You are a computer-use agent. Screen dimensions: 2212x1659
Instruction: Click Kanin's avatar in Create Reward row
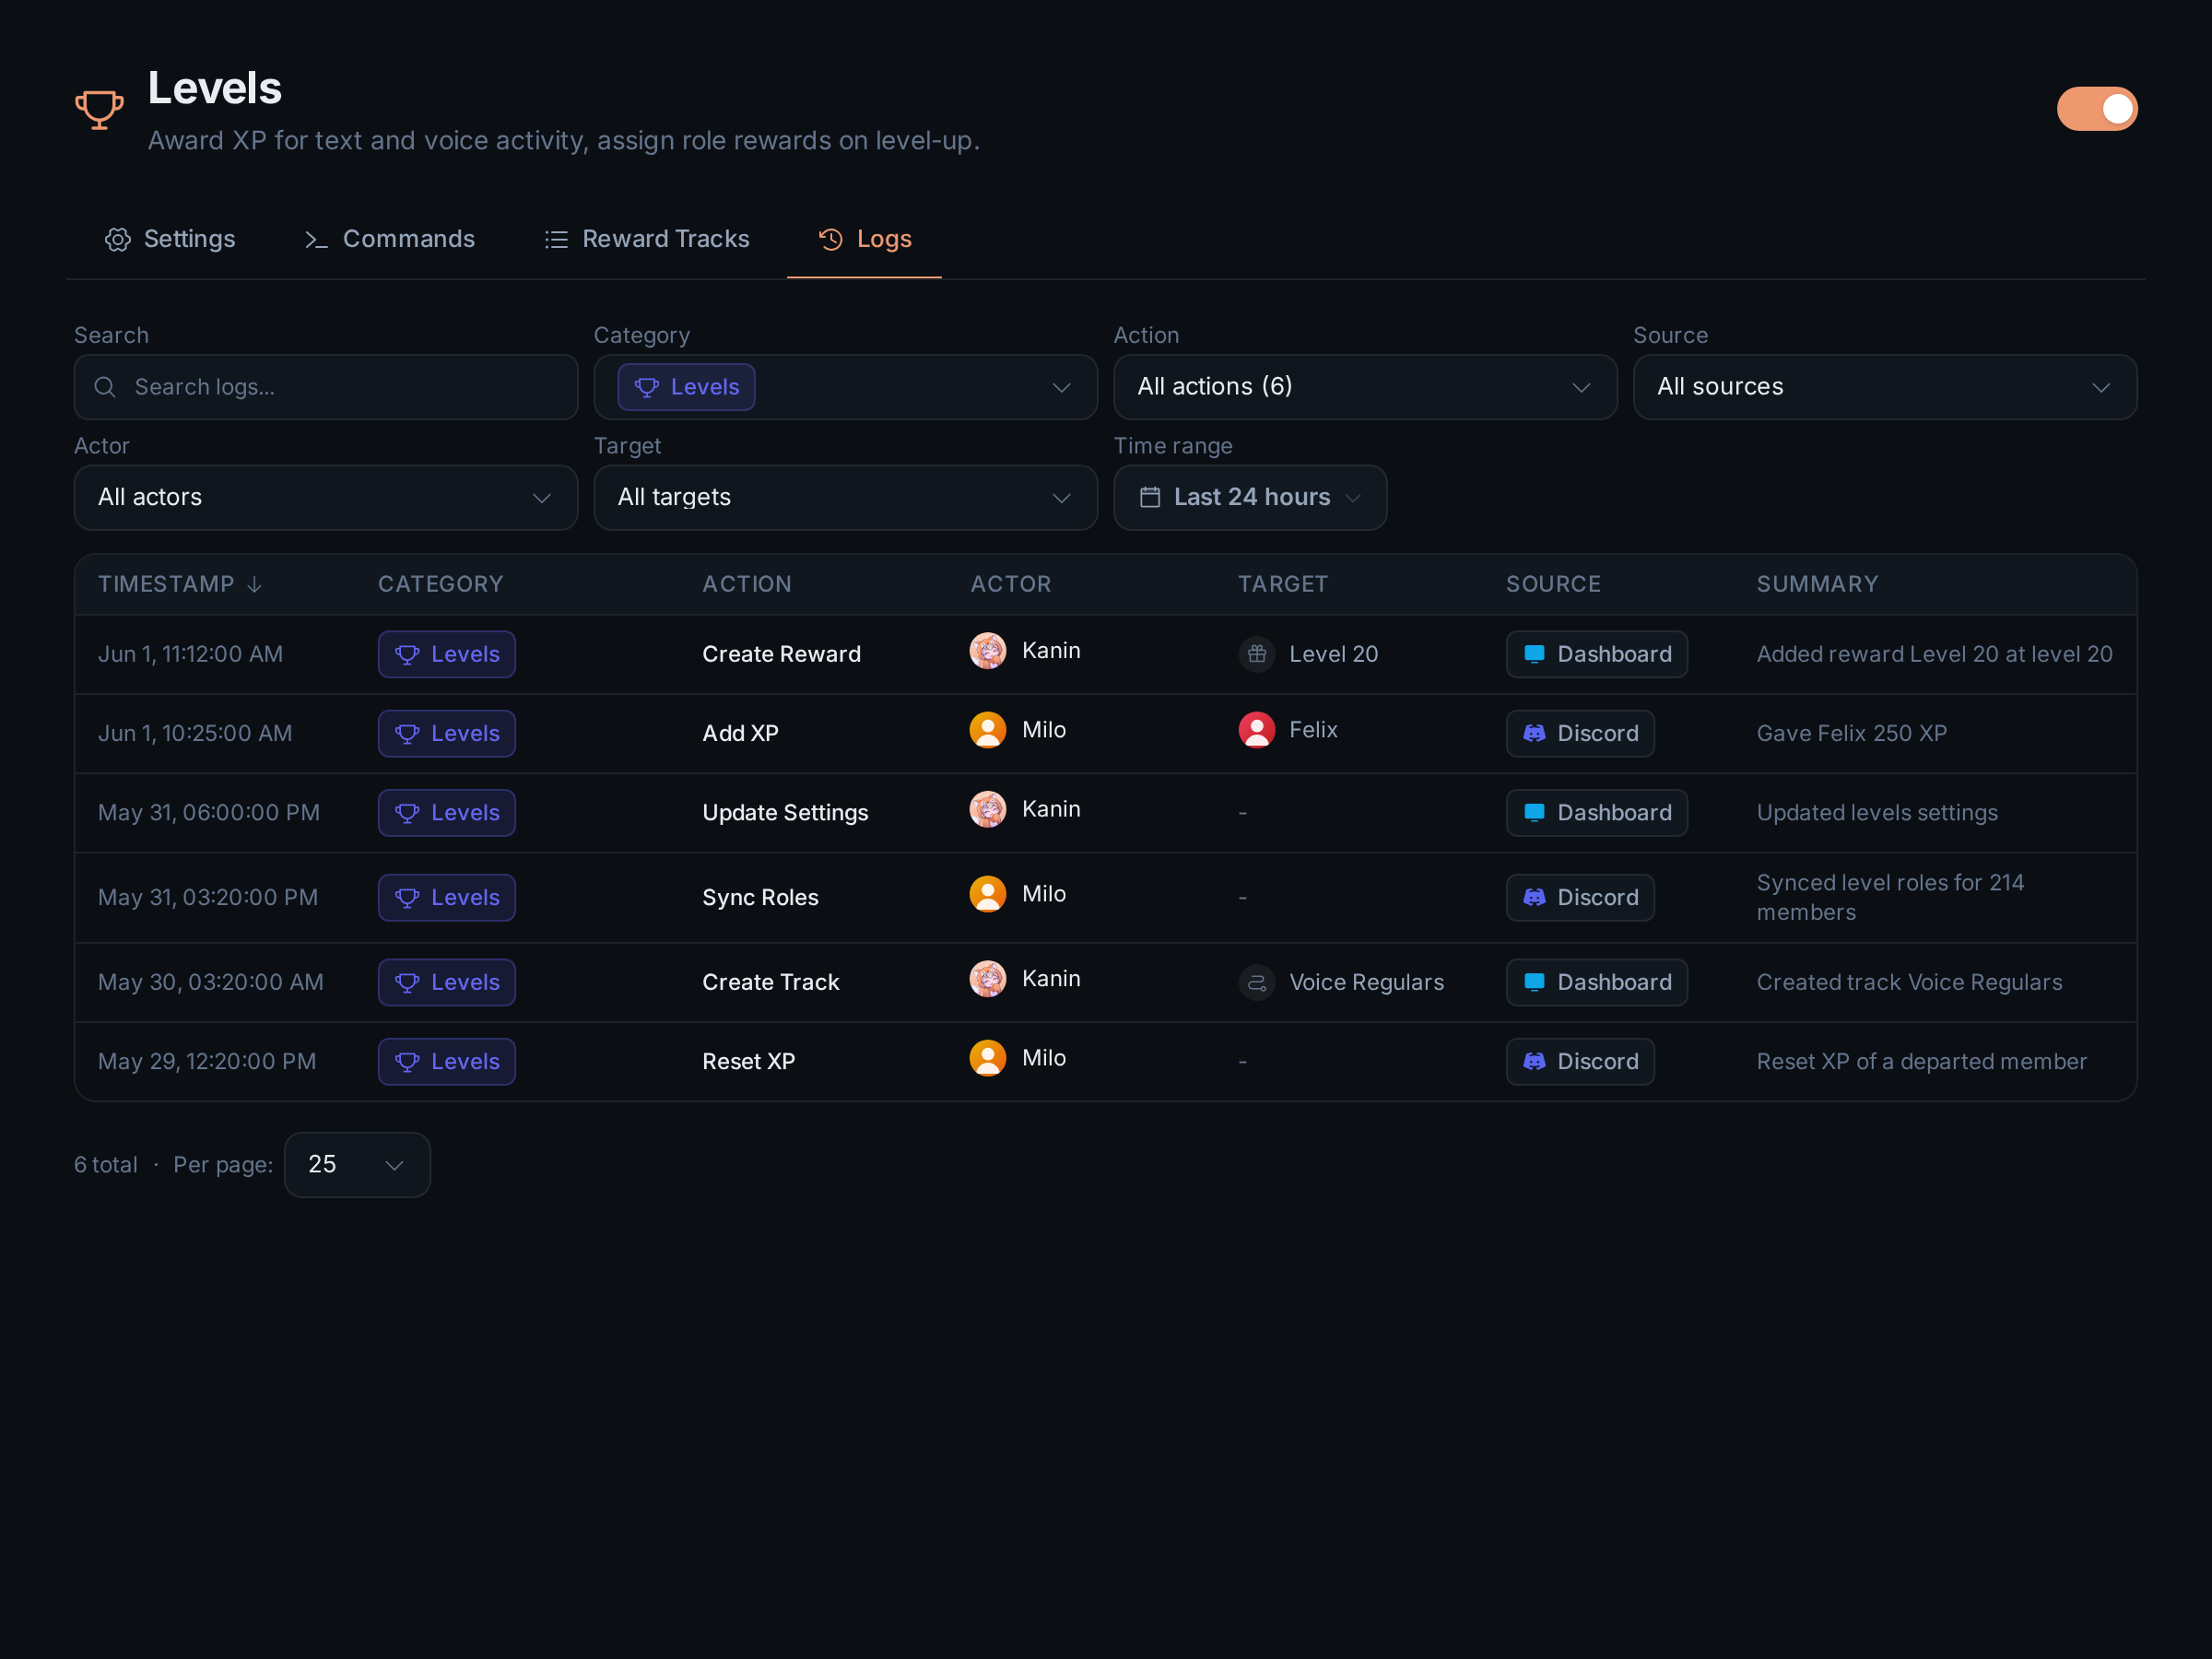tap(988, 651)
